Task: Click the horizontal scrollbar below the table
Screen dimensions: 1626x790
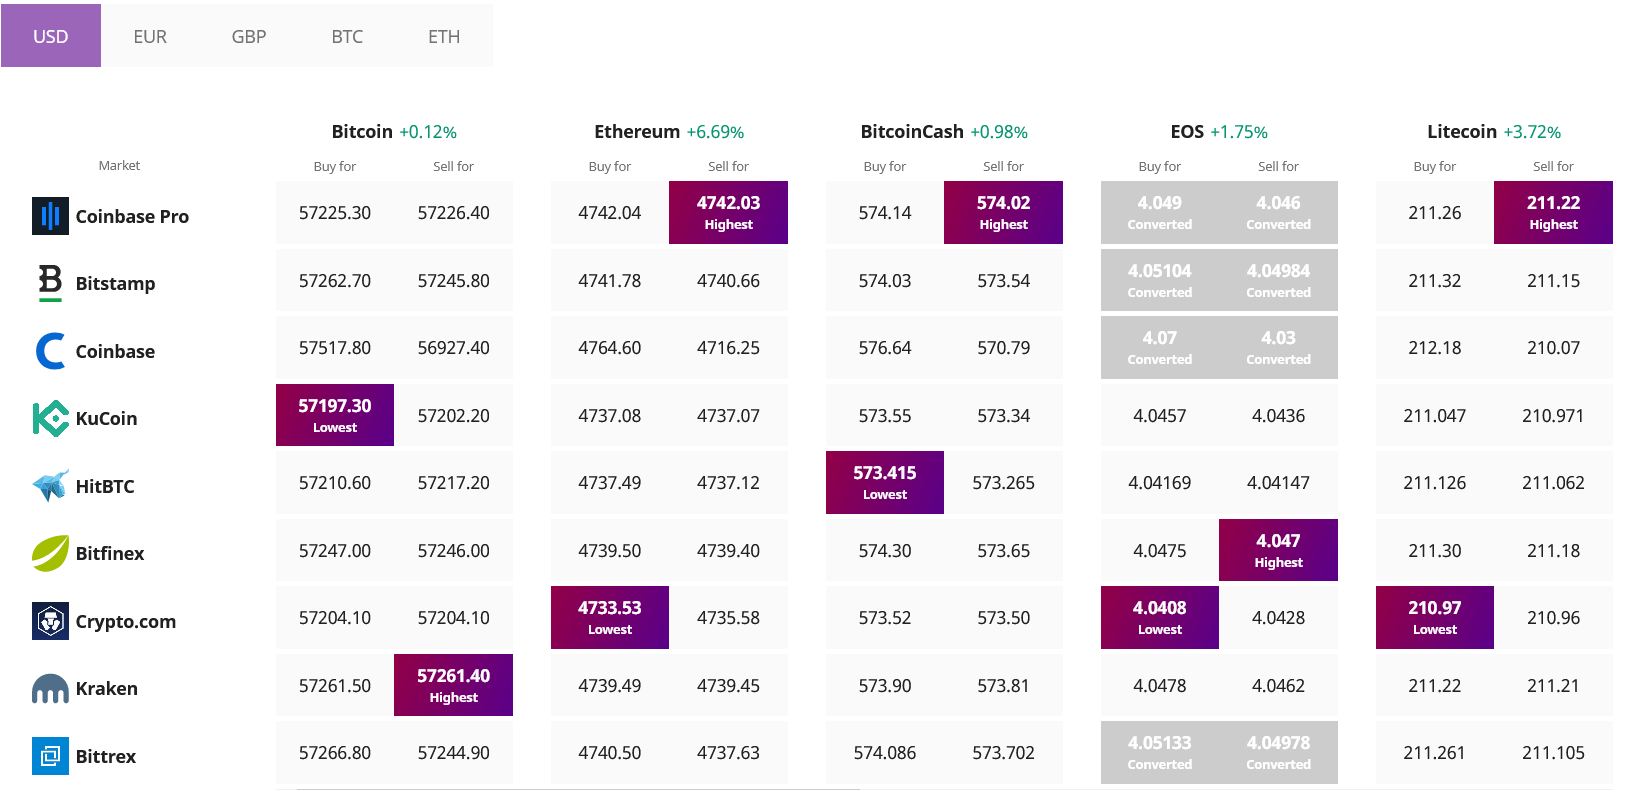Action: [x=578, y=788]
